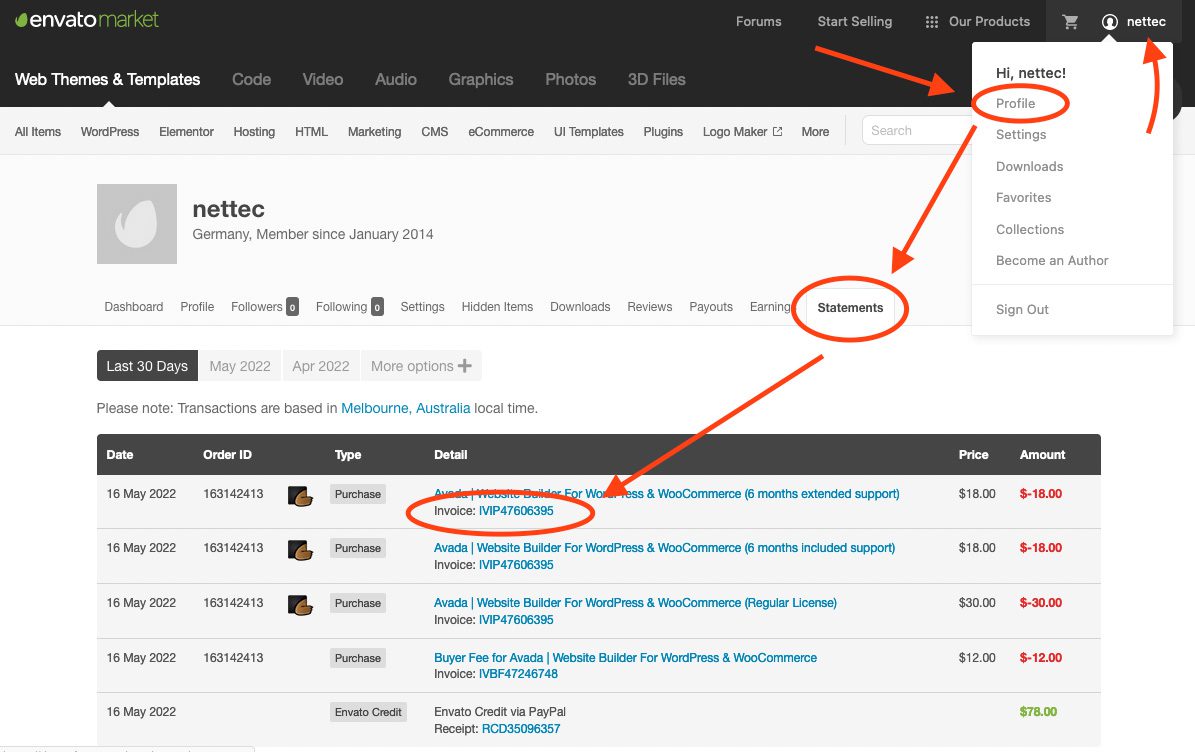Open the Melbourne, Australia link
Image resolution: width=1195 pixels, height=752 pixels.
coord(405,408)
